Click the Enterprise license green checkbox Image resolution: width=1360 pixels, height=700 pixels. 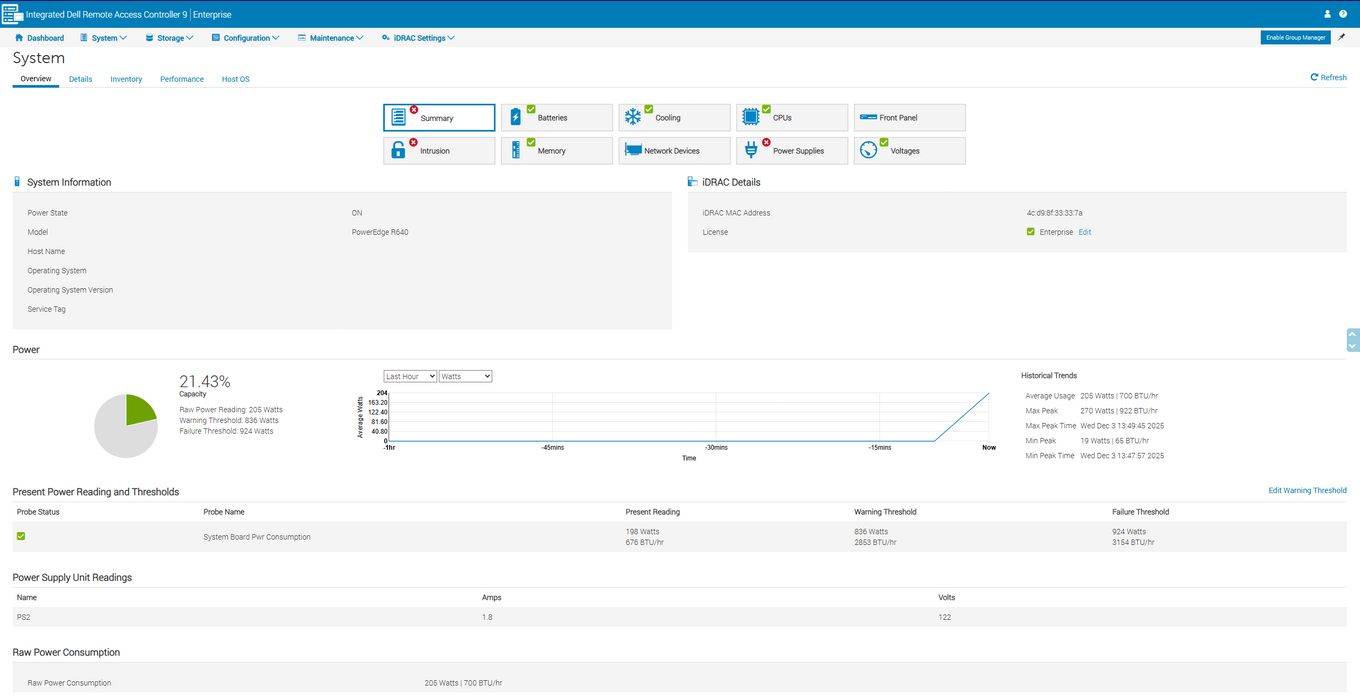point(1031,232)
